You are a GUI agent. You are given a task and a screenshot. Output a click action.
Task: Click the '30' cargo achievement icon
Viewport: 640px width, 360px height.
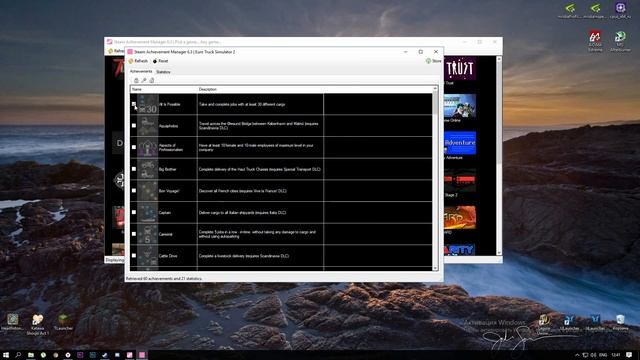click(147, 104)
